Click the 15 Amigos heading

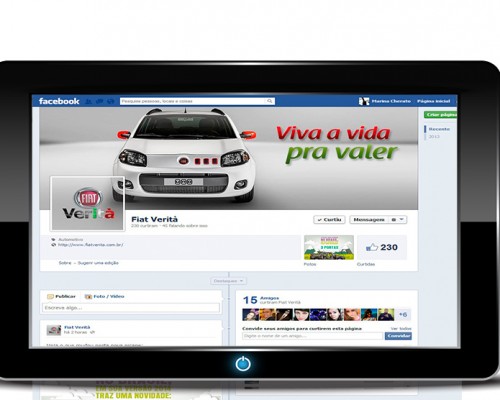coord(261,300)
